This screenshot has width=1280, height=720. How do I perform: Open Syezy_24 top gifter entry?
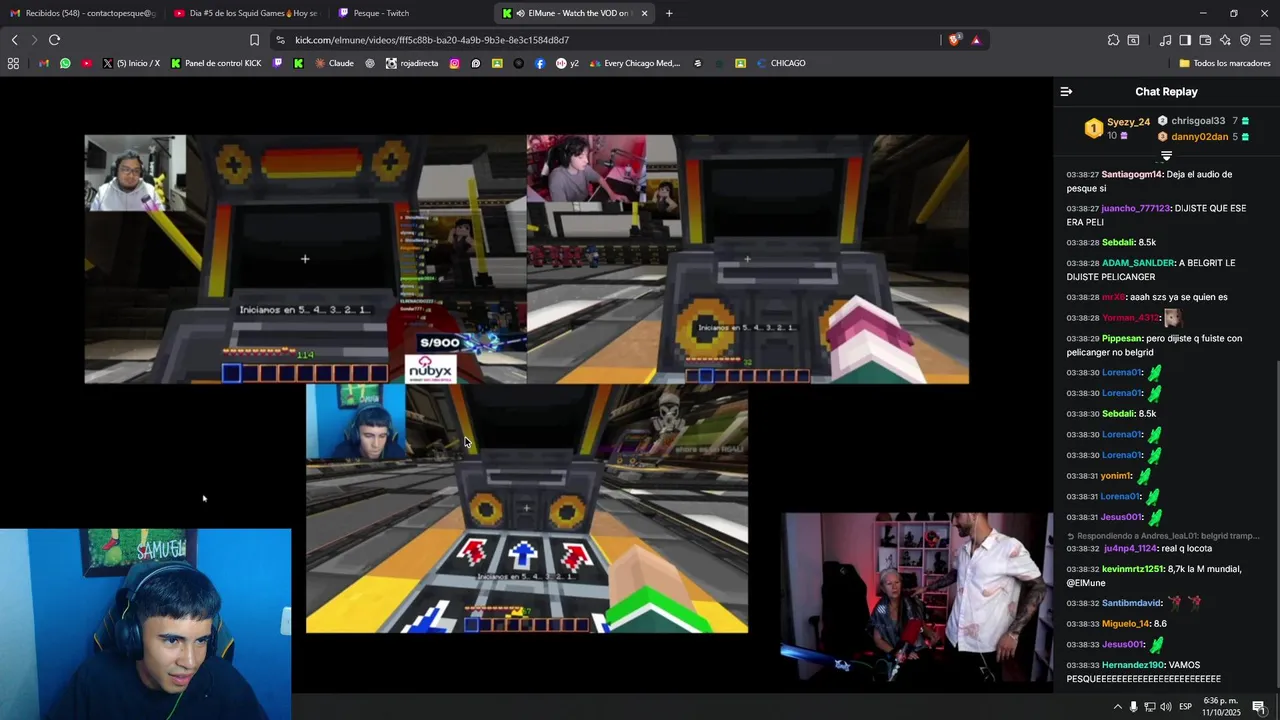tap(1118, 128)
